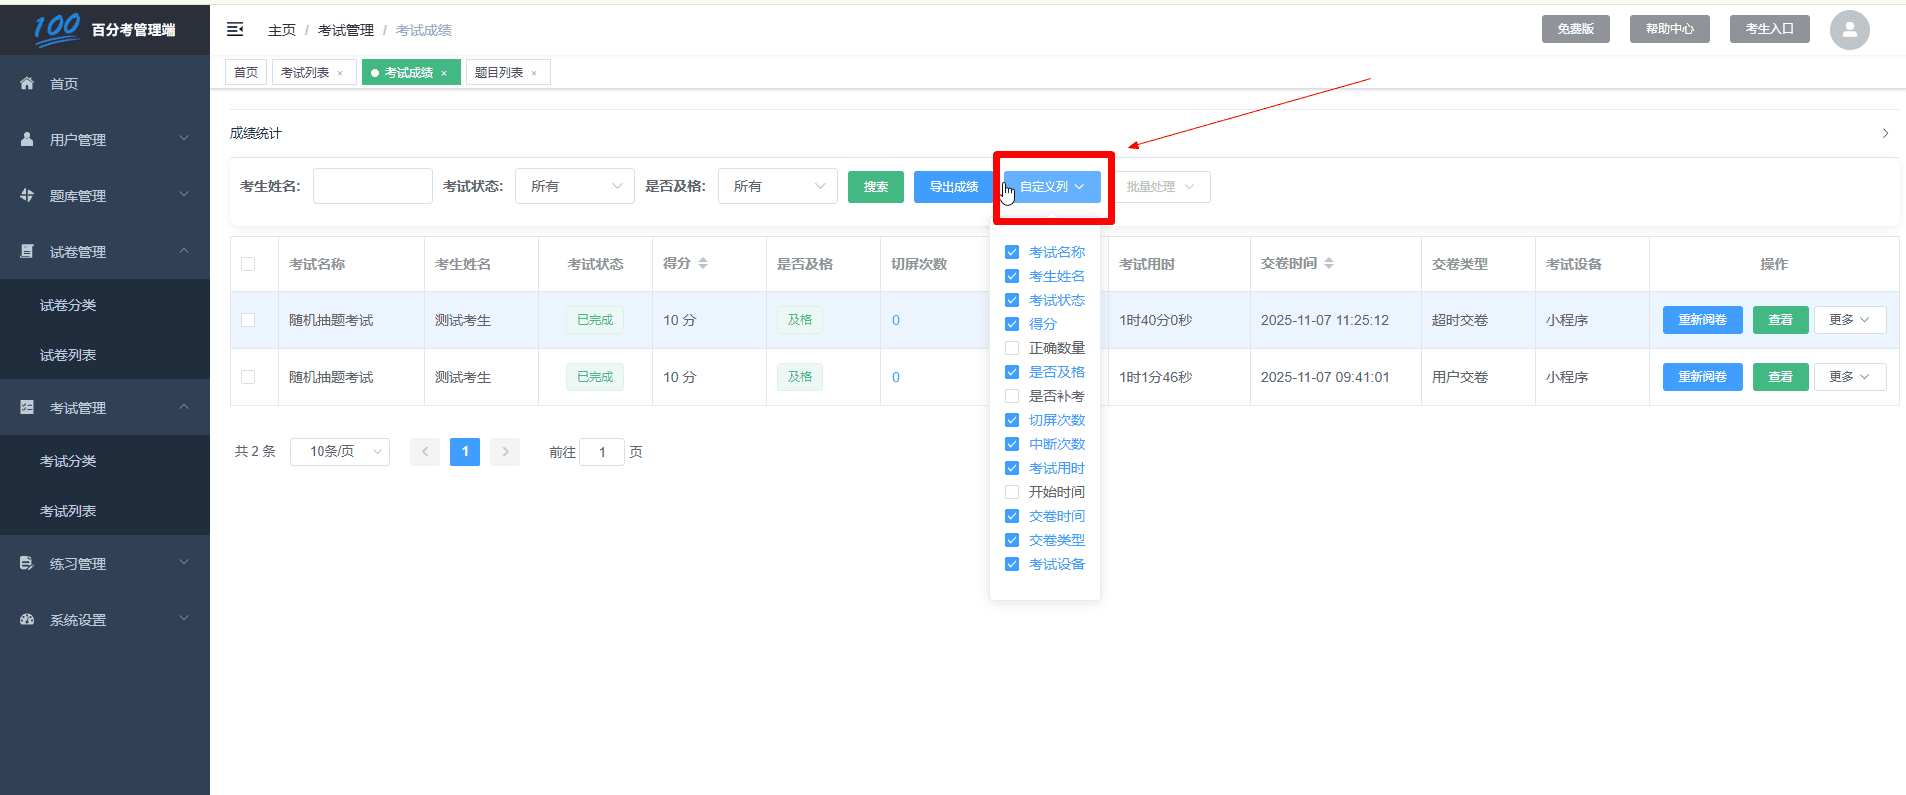The height and width of the screenshot is (795, 1906).
Task: Close the 题目列表 tab using its x
Action: tap(534, 73)
